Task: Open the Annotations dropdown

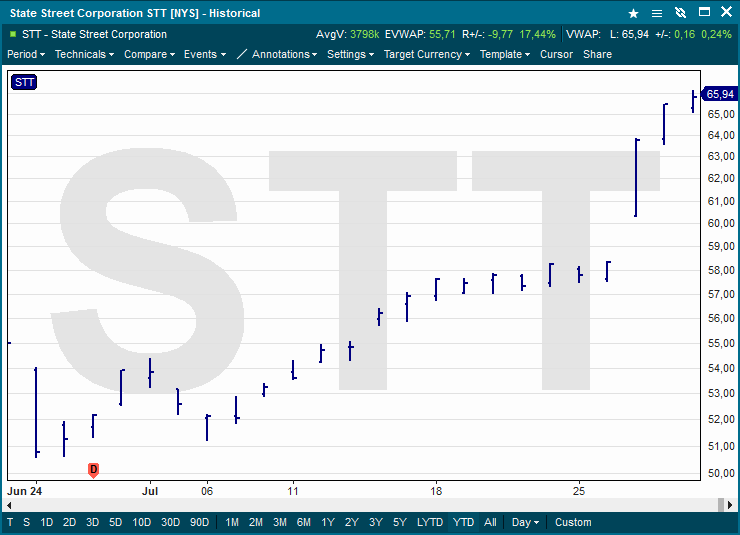Action: 284,54
